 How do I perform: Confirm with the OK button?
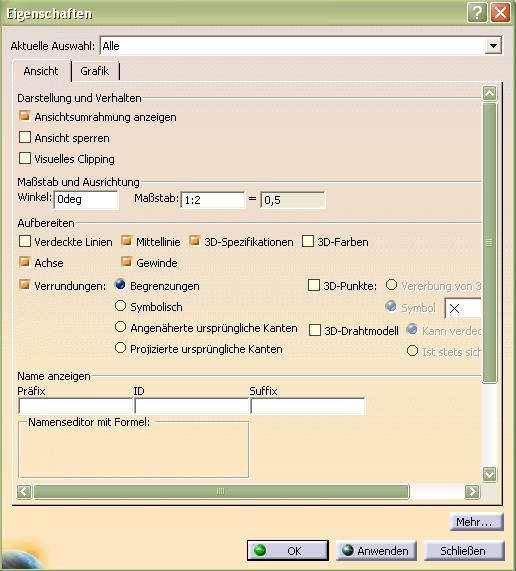[x=288, y=550]
